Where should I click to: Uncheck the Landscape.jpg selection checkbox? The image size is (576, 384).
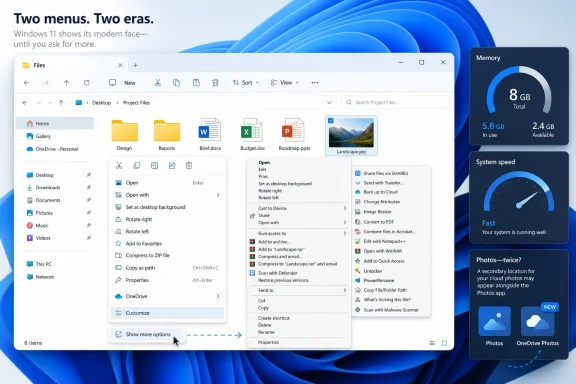(331, 121)
